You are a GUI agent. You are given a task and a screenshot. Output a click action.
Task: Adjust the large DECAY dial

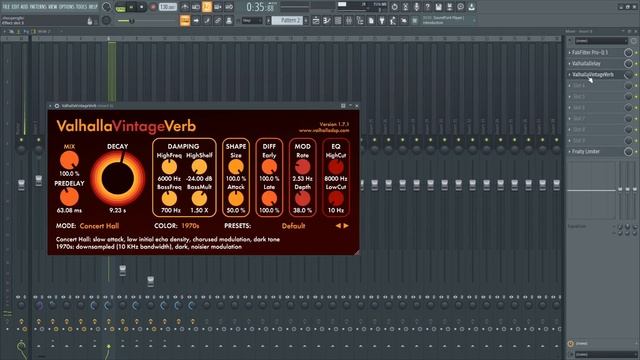point(118,178)
